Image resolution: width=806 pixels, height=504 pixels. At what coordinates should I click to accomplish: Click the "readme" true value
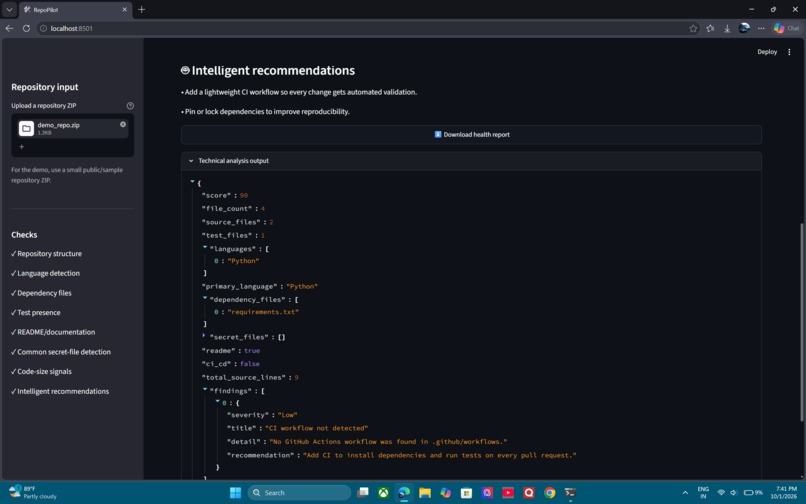[x=252, y=351]
